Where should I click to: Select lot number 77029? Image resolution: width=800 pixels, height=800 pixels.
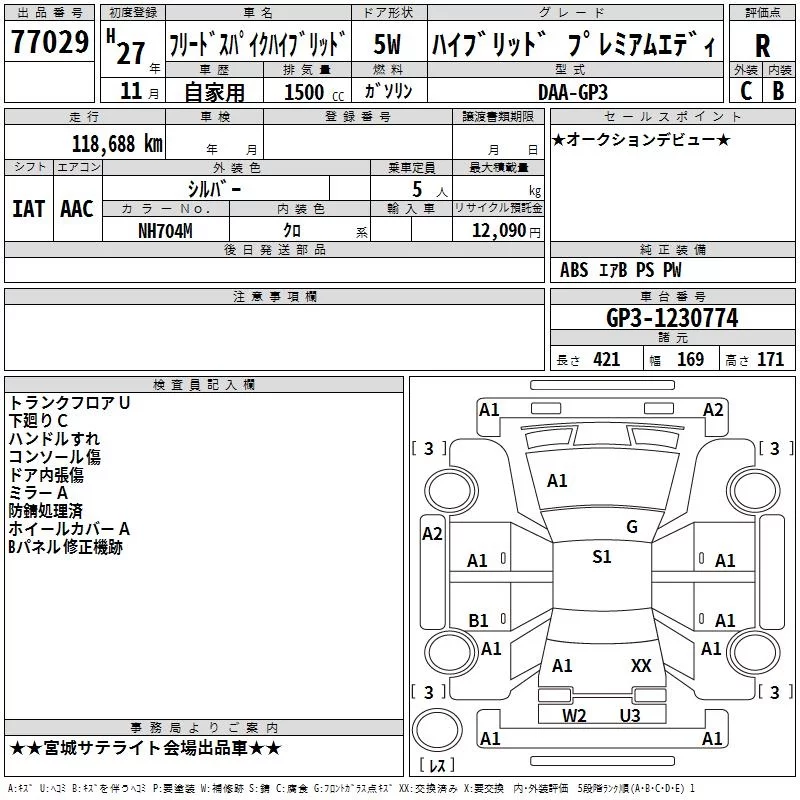(x=49, y=42)
